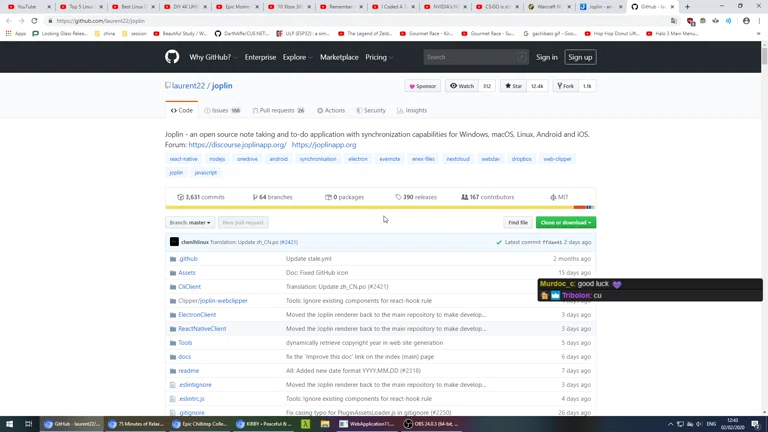Go back with the browser back arrow

(9, 21)
